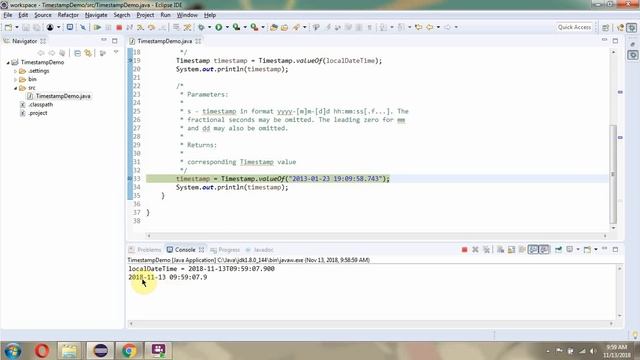Open the Window menu
Viewport: 640px width, 360px height.
(187, 15)
